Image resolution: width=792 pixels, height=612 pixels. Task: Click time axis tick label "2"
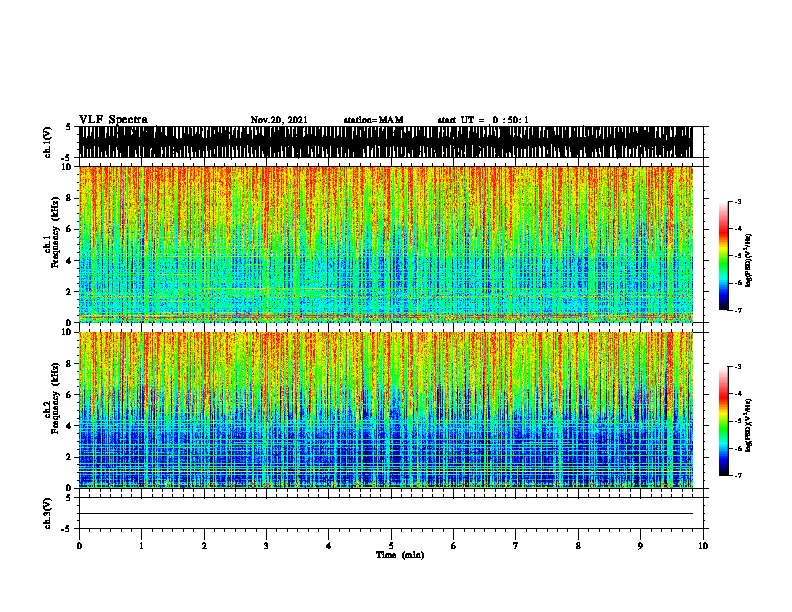[204, 546]
